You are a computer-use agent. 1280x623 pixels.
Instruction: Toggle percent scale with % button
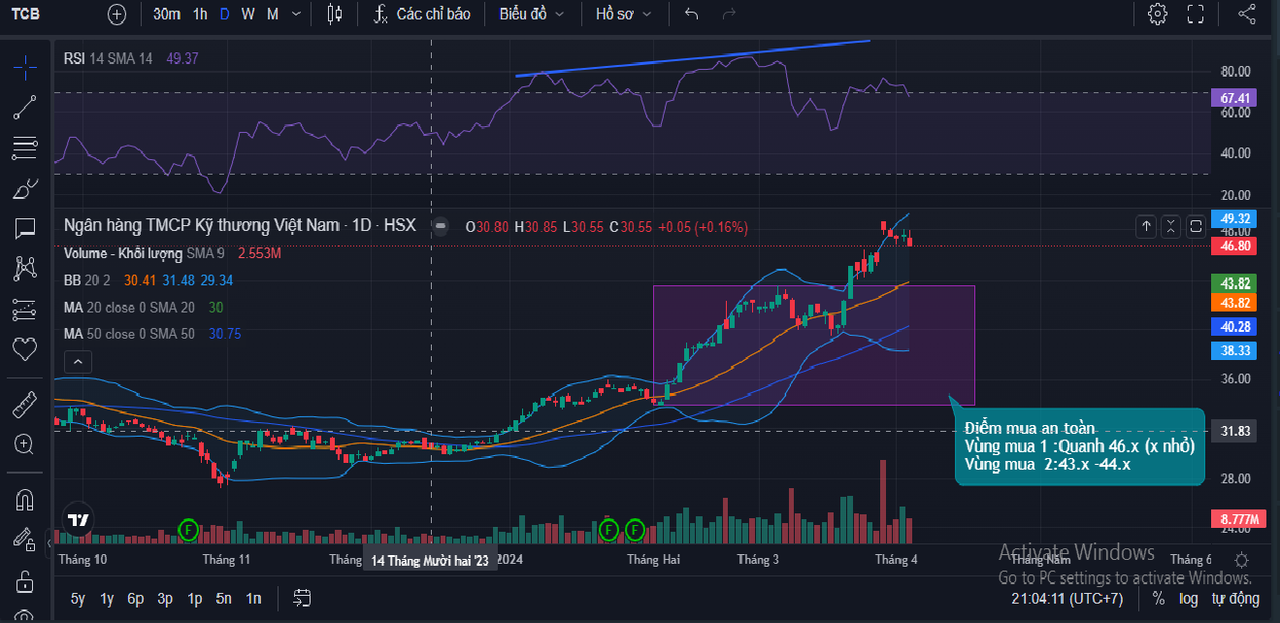[1158, 599]
